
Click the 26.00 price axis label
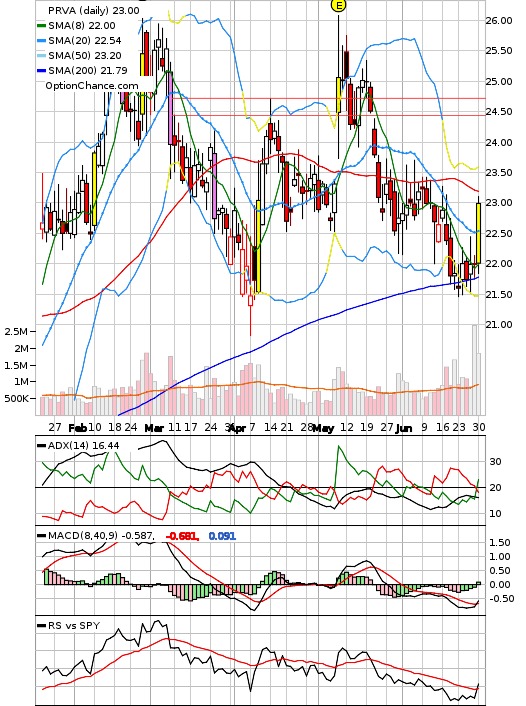pos(499,20)
